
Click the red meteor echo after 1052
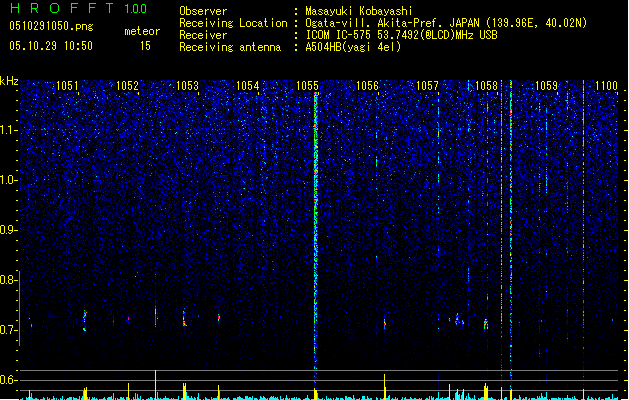(x=156, y=318)
